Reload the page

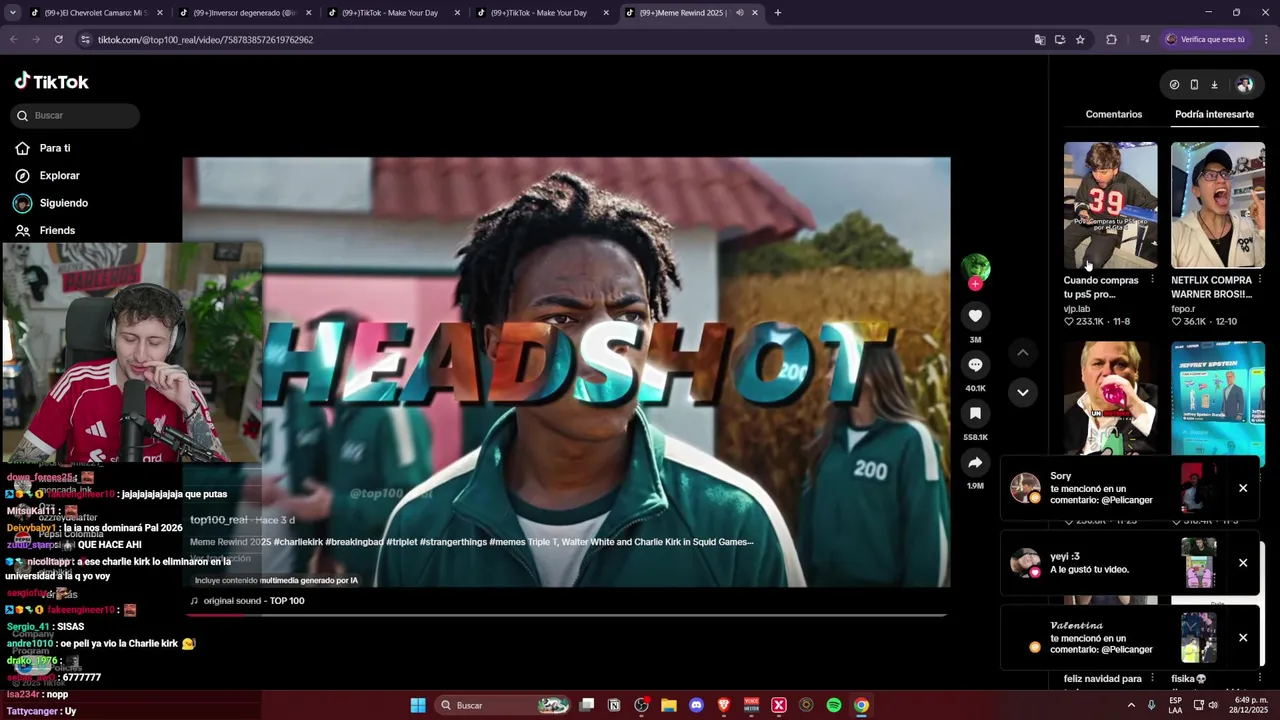[58, 40]
